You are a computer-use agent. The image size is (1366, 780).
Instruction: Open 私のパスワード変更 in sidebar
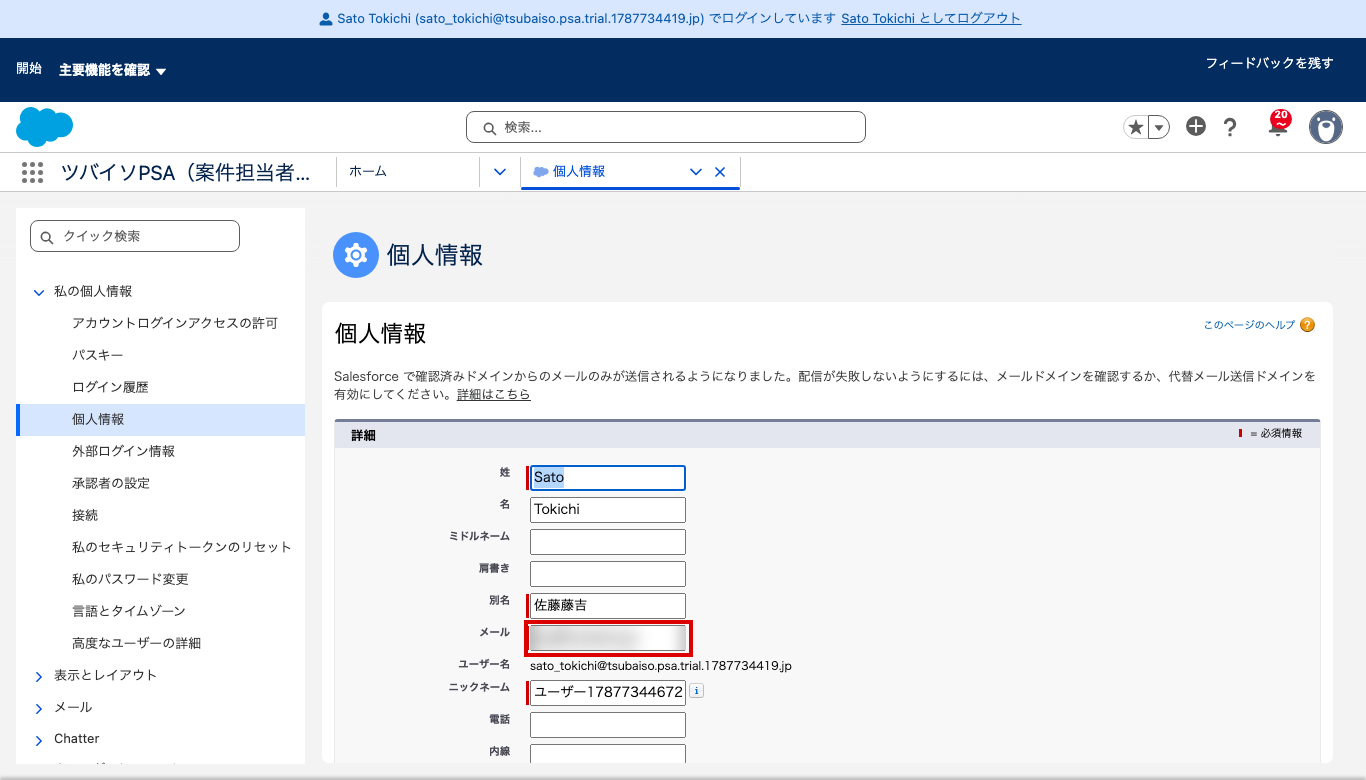[130, 579]
